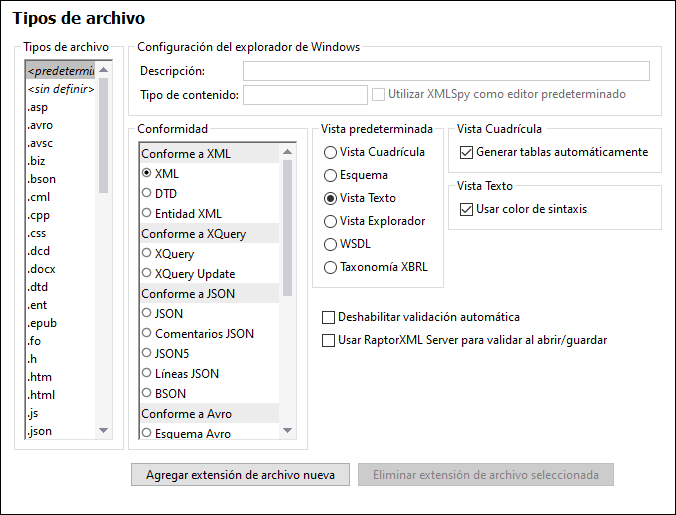Select the XQuery Update conformity radio button
Viewport: 676px width, 515px height.
pos(147,274)
